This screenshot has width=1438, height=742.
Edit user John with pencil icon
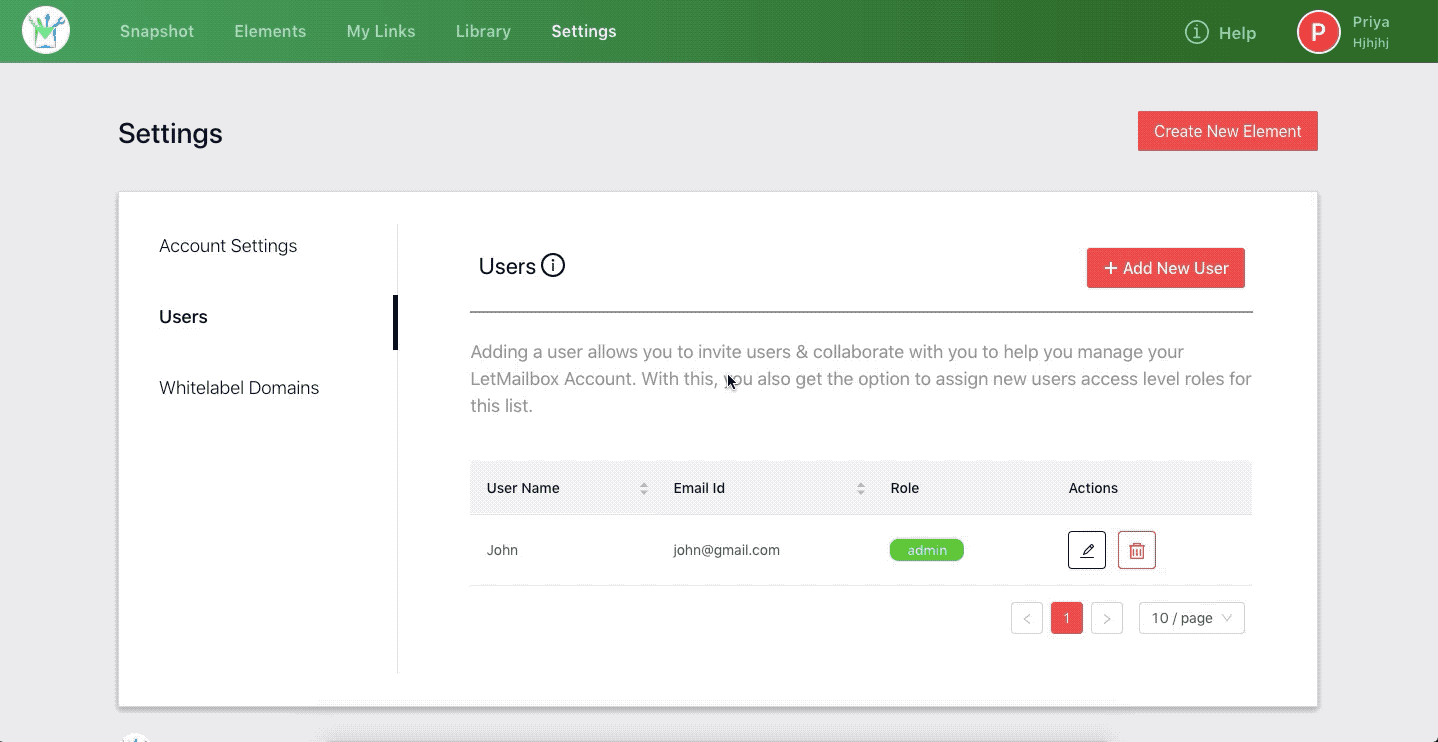tap(1087, 550)
